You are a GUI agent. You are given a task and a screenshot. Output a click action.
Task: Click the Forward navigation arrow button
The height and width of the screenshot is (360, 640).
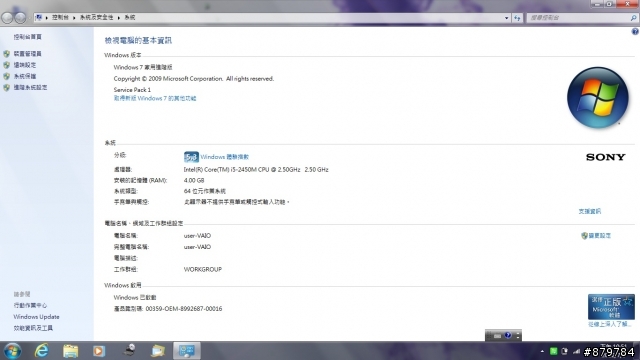pos(20,18)
